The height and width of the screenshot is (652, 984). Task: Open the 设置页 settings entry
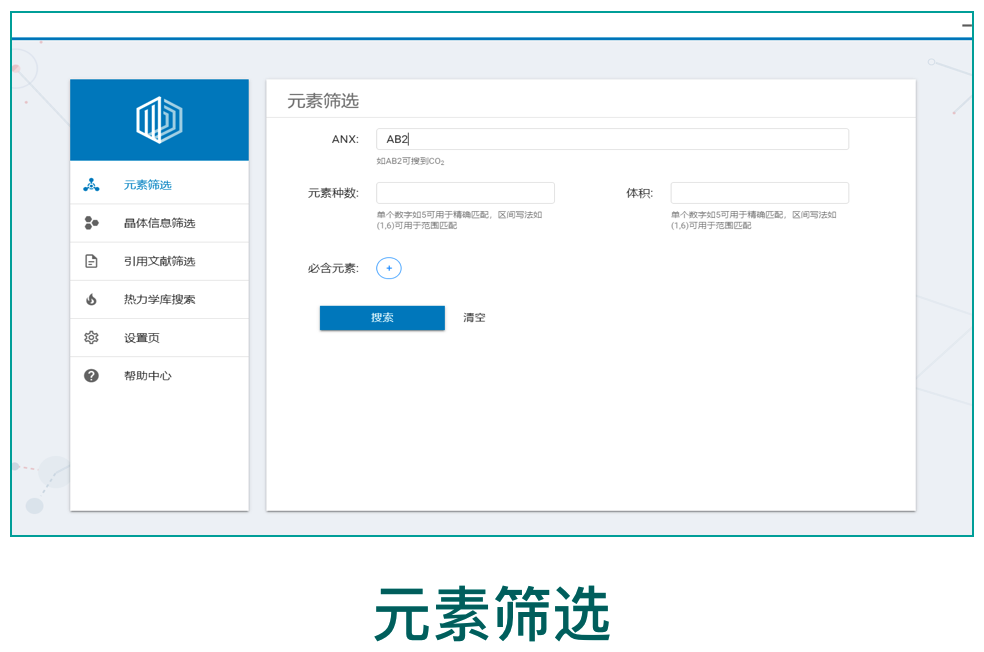point(141,338)
